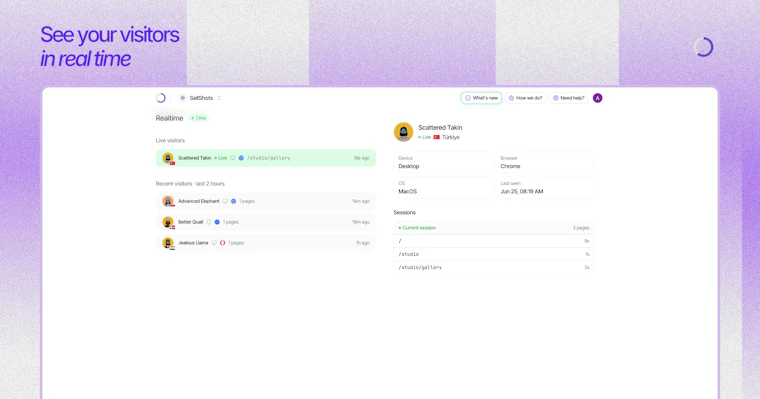Click the Opera browser icon in Jealous Llama row
Screen dimensions: 760x399
[x=222, y=243]
